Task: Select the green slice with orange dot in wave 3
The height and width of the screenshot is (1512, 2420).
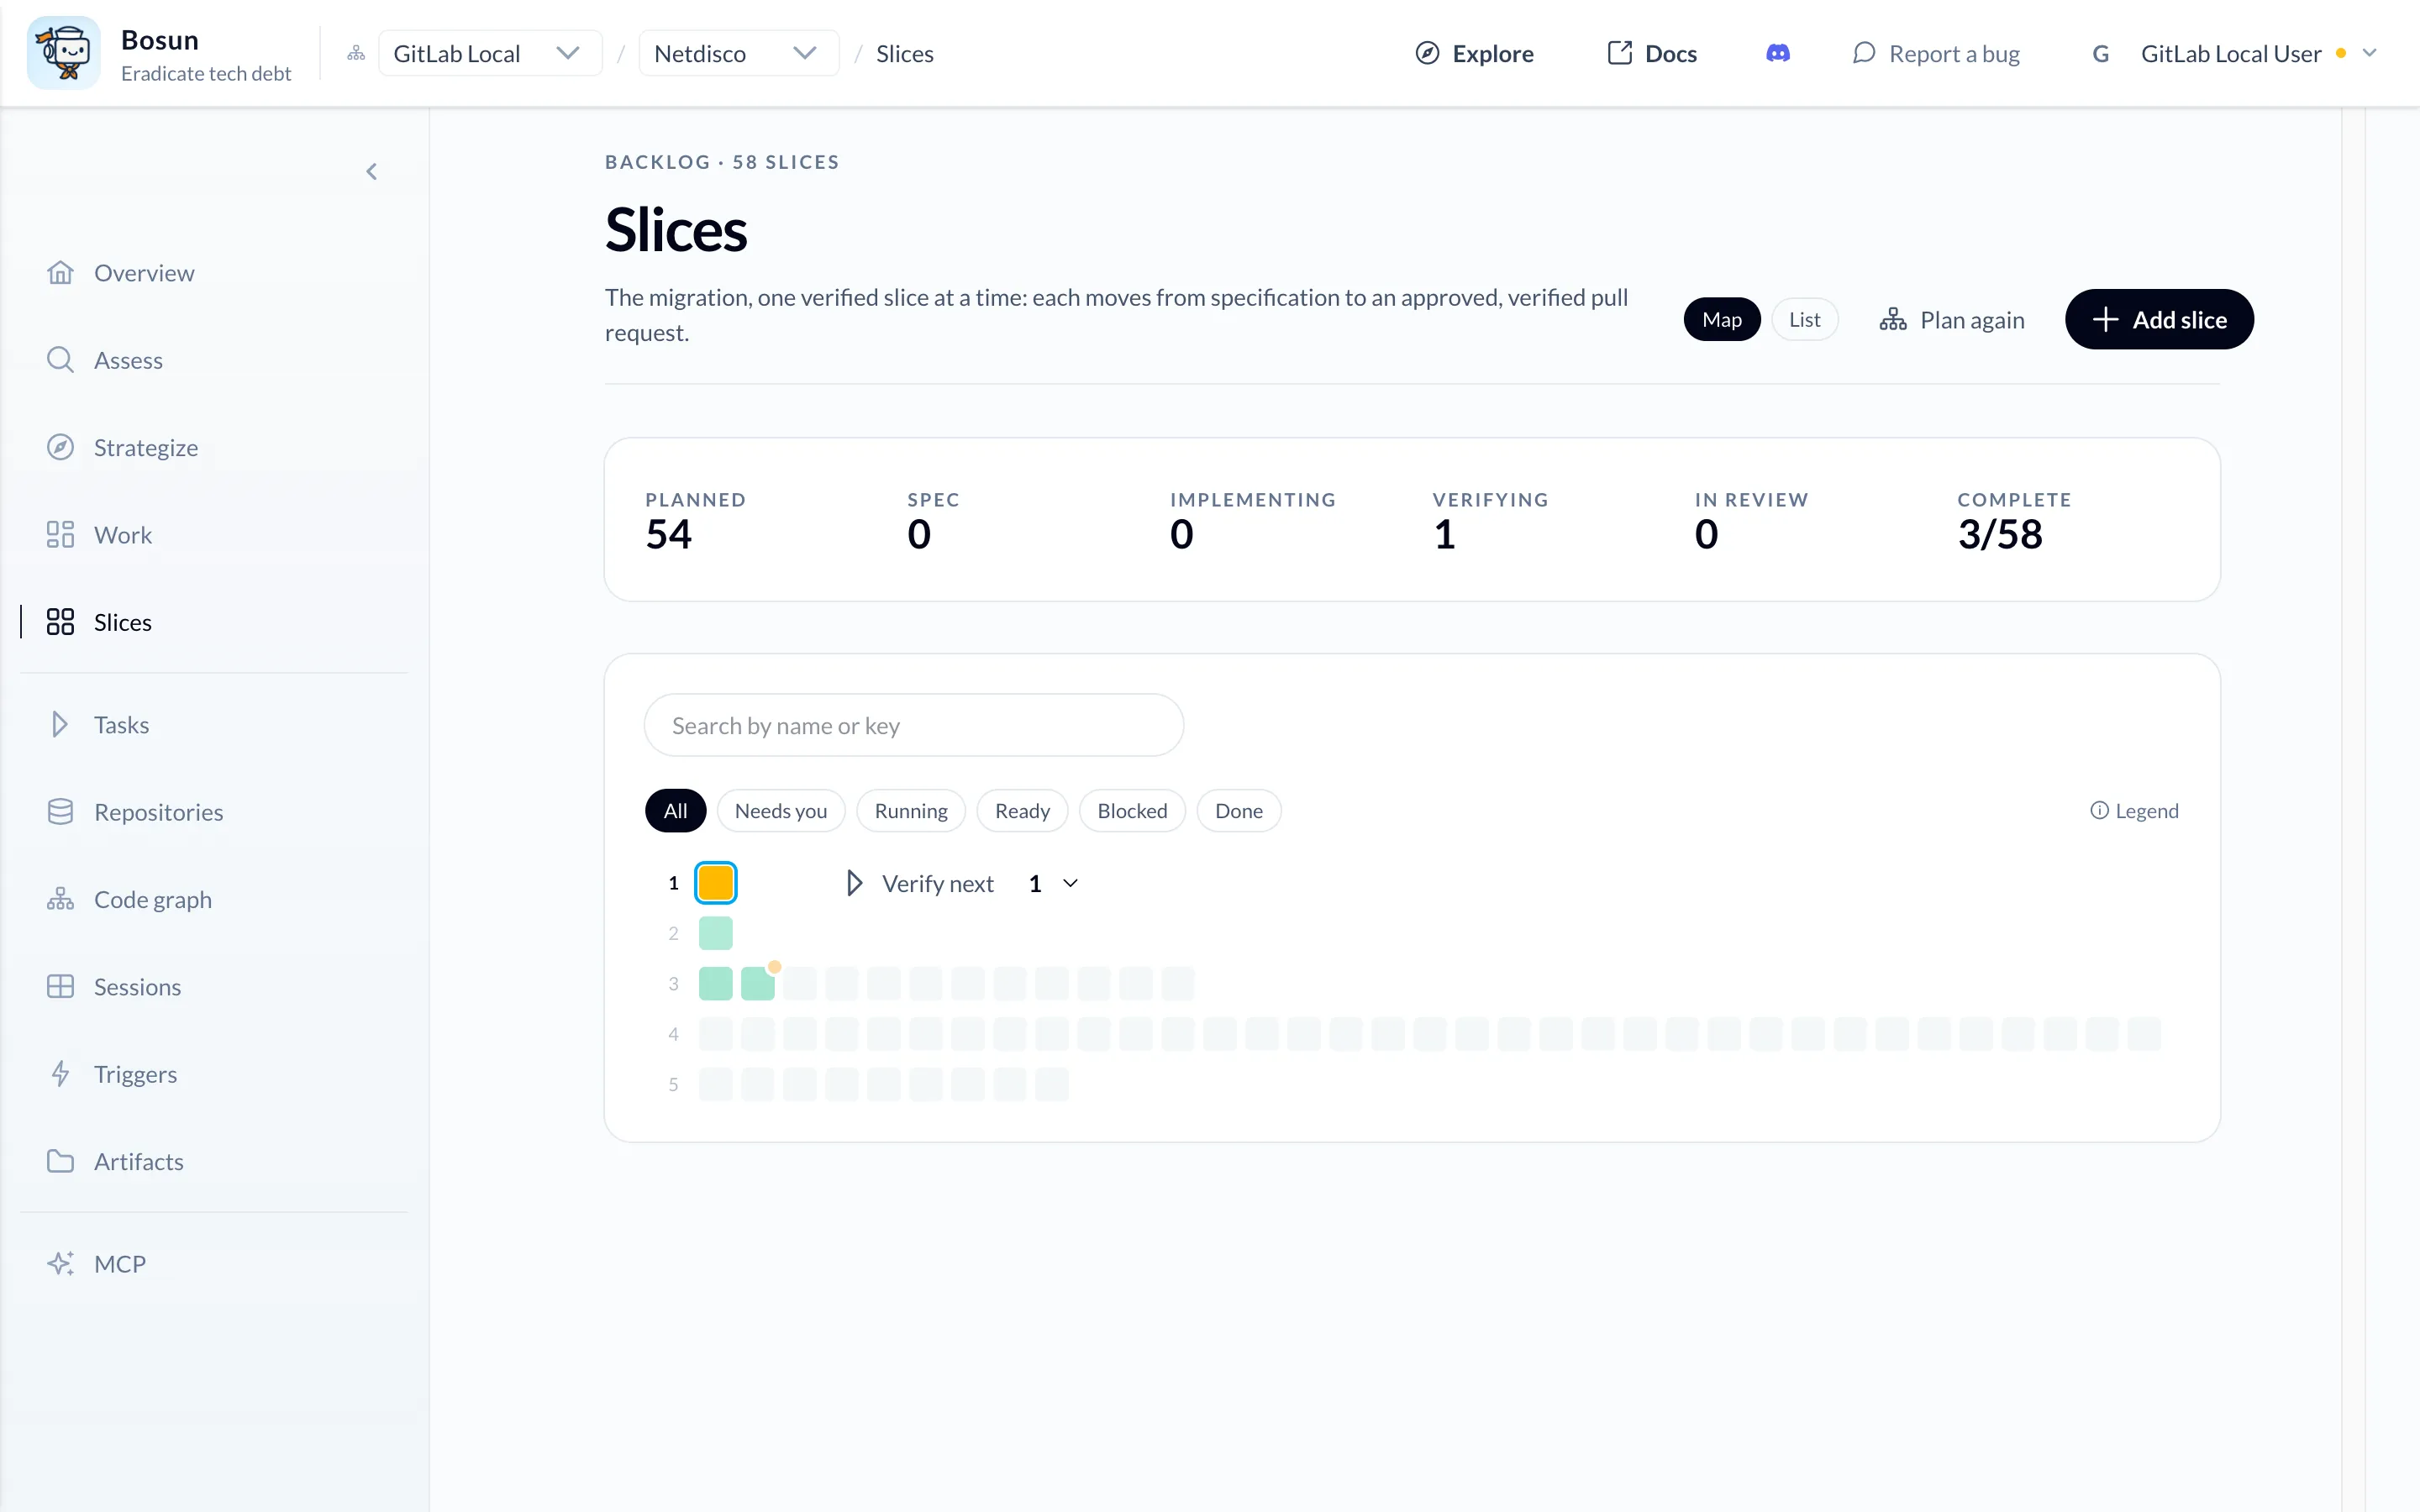Action: pyautogui.click(x=758, y=983)
